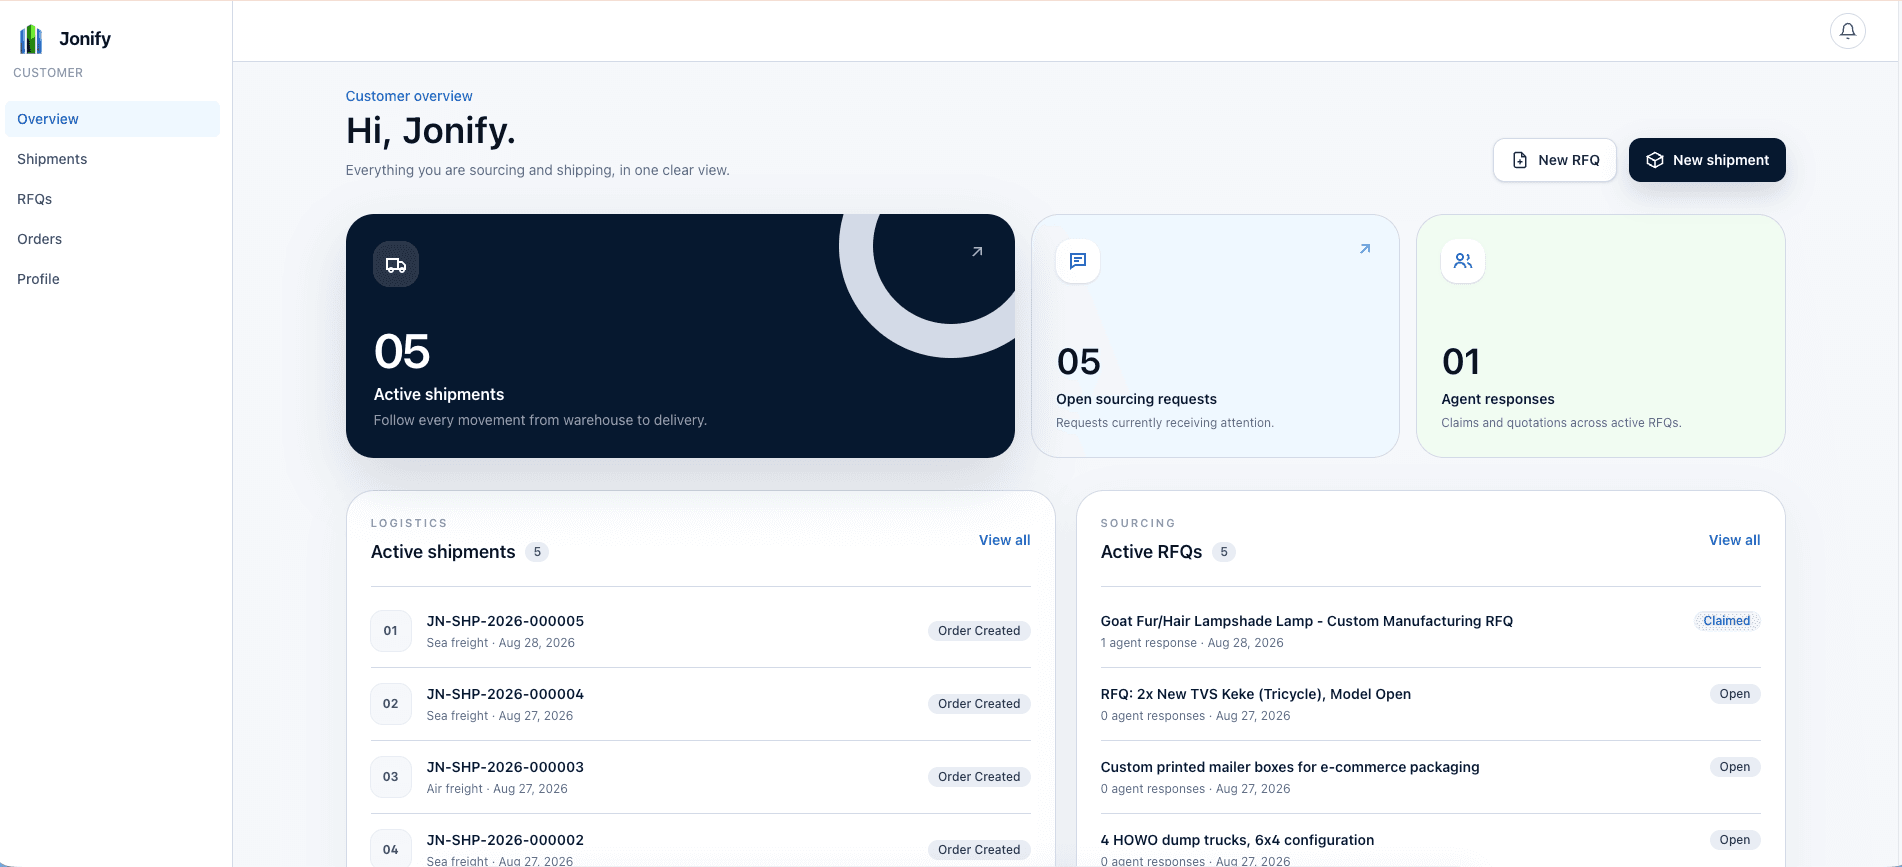Open sourcing requests card arrow icon
The width and height of the screenshot is (1902, 867).
click(1365, 249)
